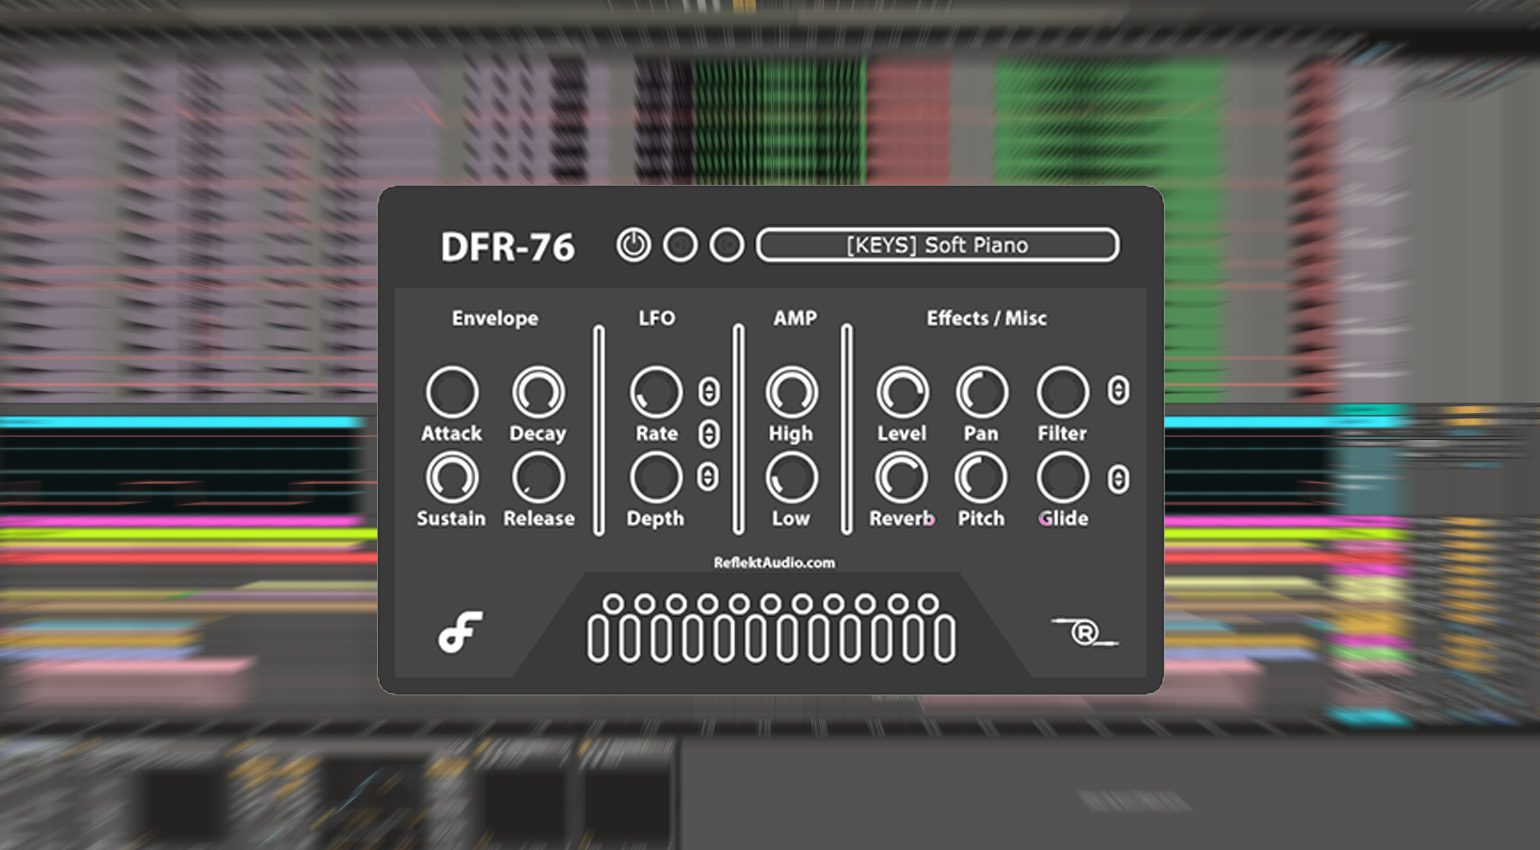
Task: Toggle the DFR-76 power button
Action: point(633,245)
